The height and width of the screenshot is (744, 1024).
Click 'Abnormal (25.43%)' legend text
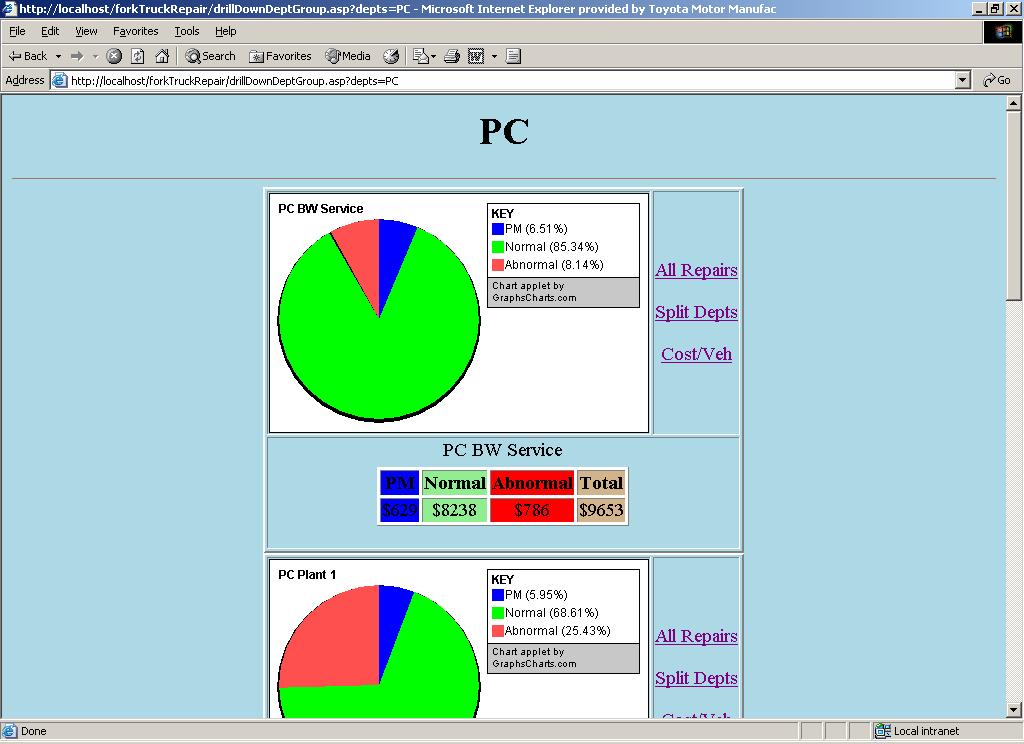click(558, 630)
